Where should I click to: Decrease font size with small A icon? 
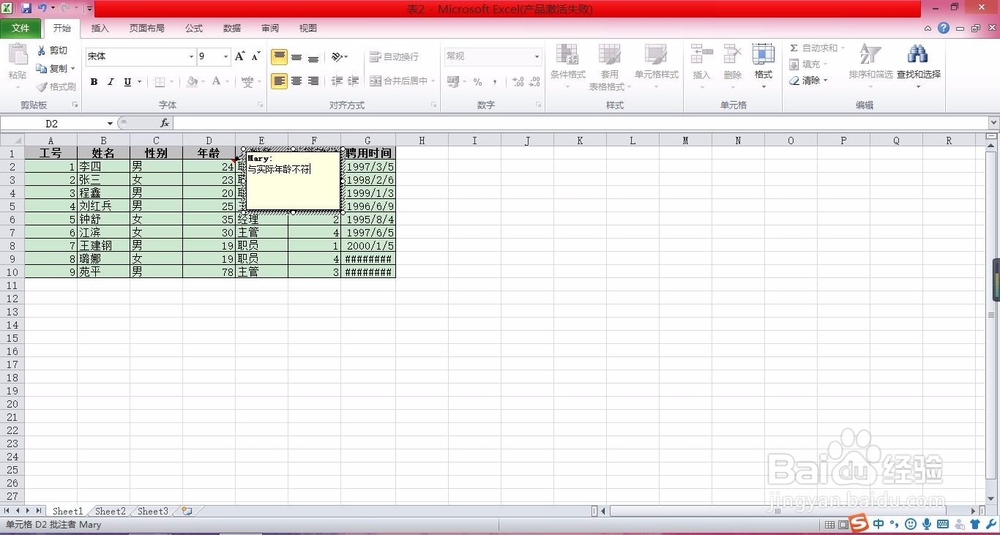pos(256,56)
